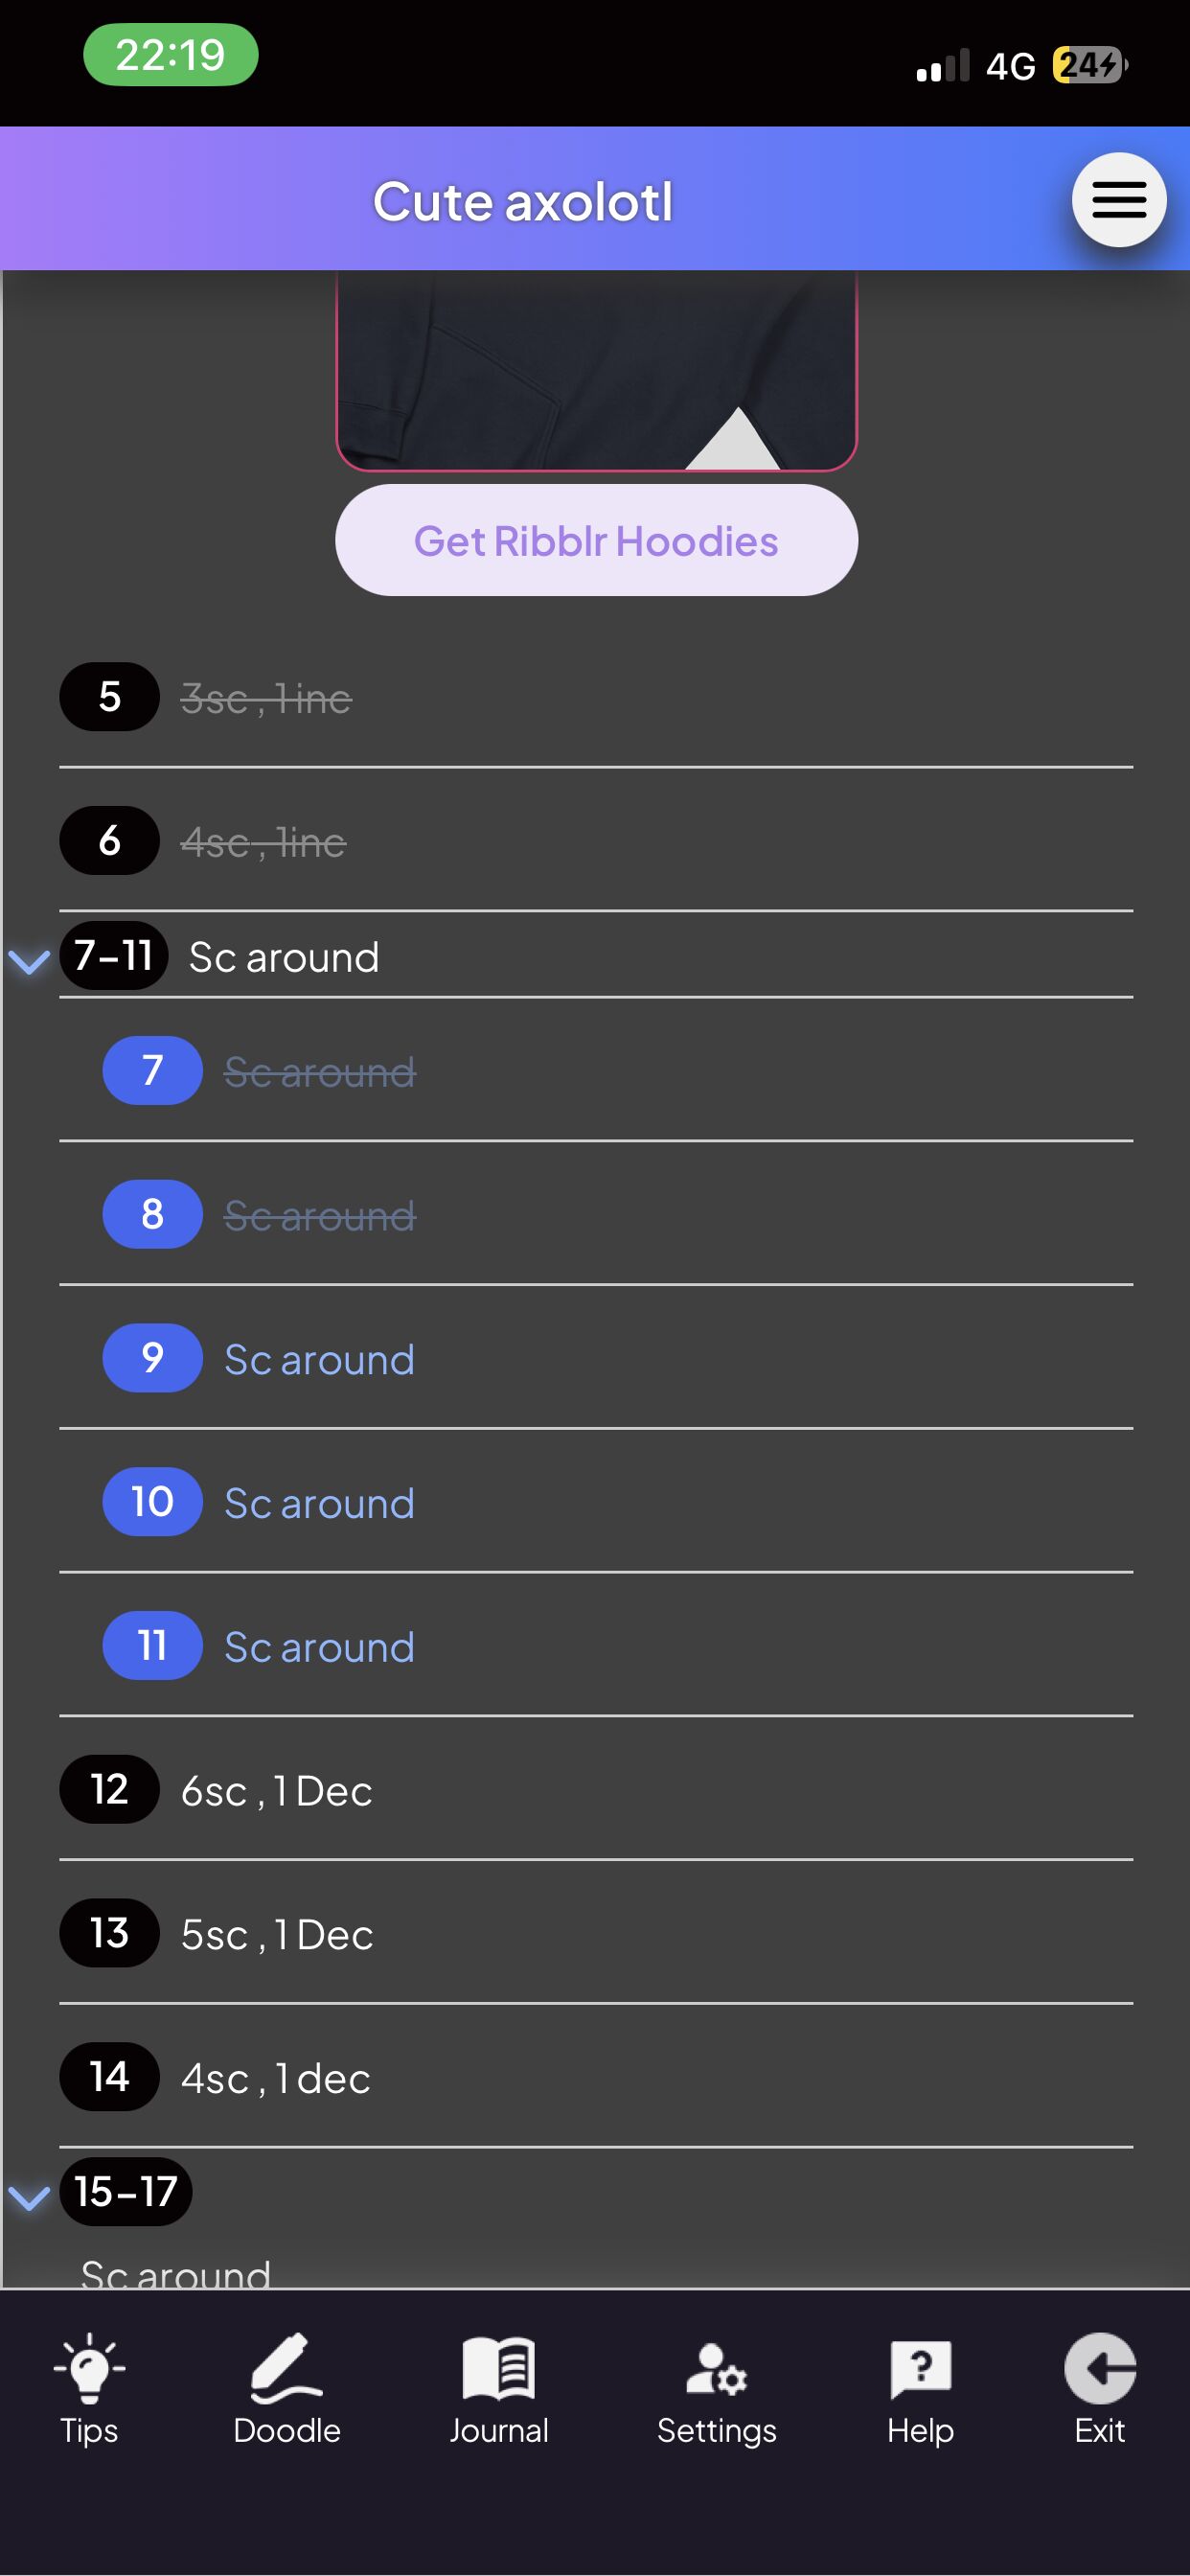The width and height of the screenshot is (1190, 2576).
Task: Select row 12 '6sc, 1 Dec'
Action: (276, 1791)
